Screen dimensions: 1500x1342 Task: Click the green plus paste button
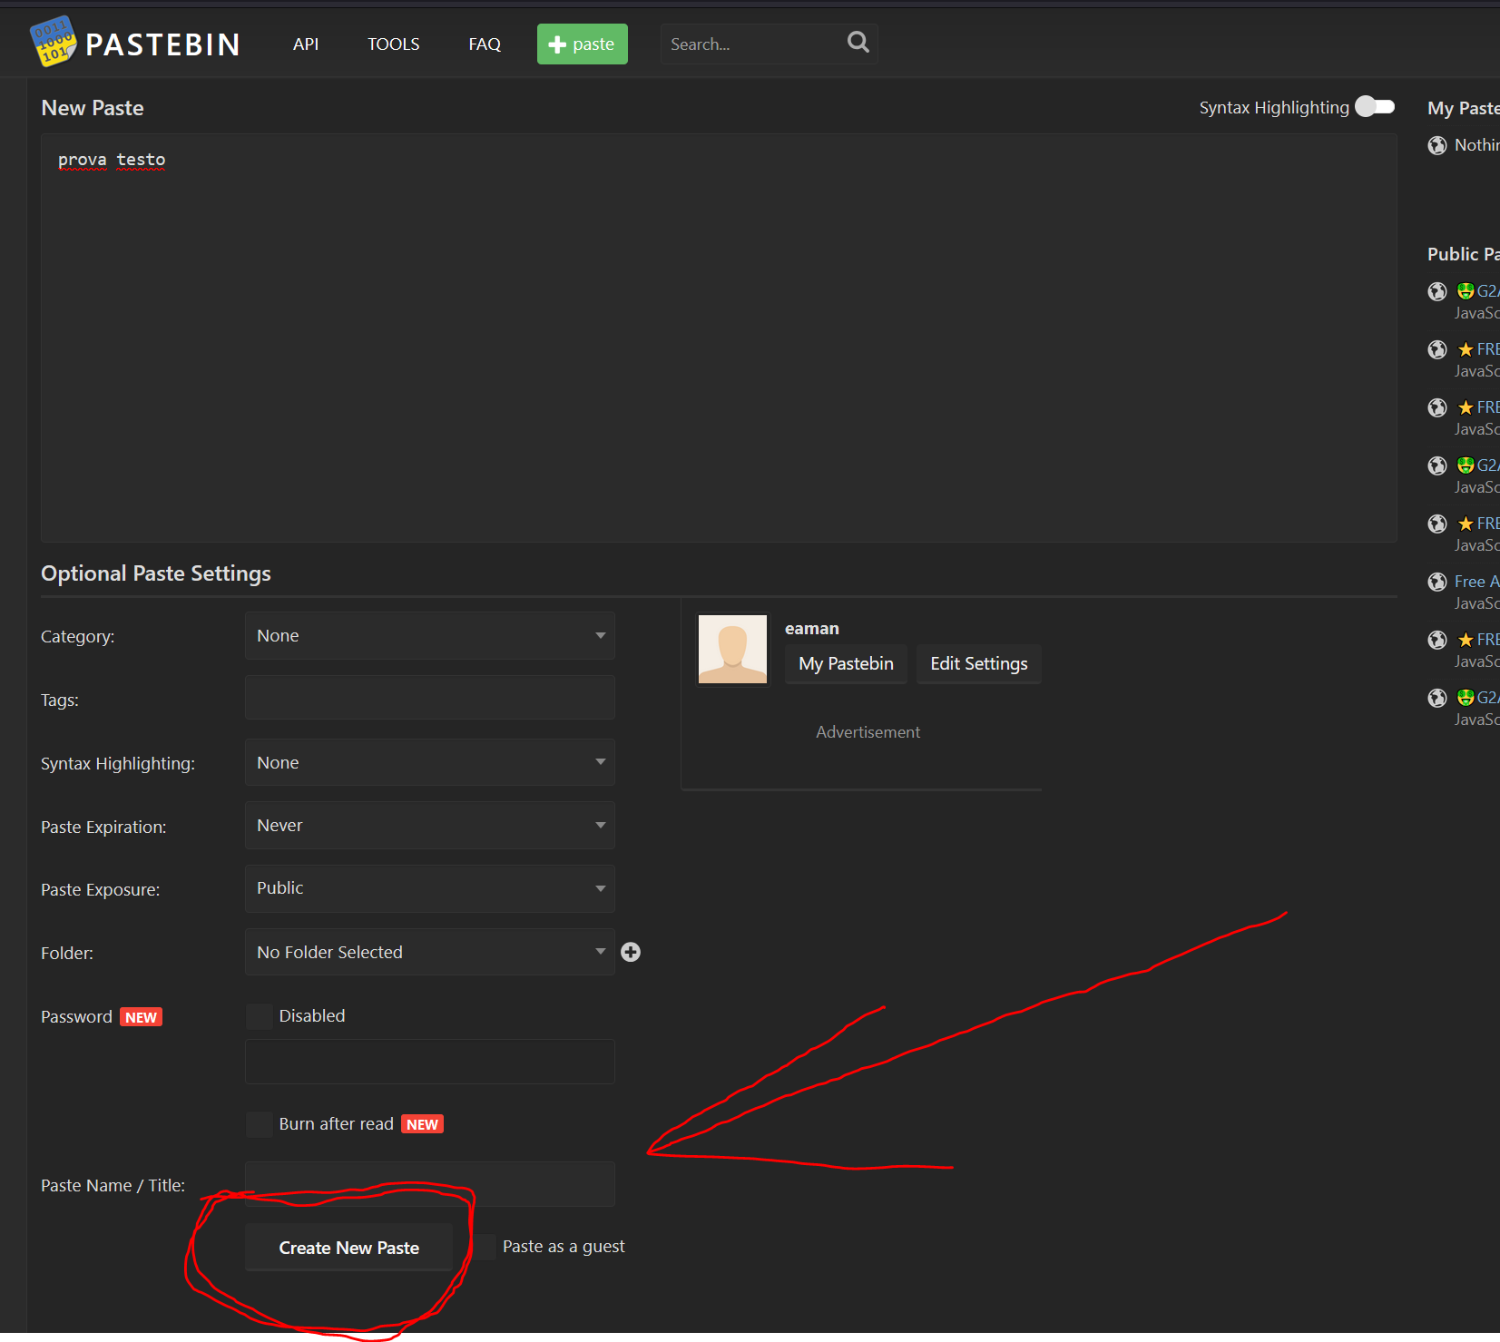click(x=582, y=44)
